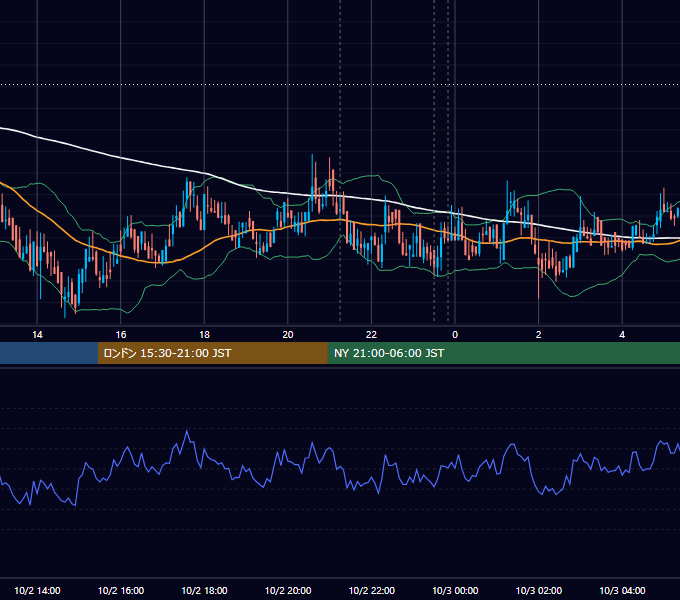This screenshot has height=600, width=680.
Task: Click the 10/2 16:00 label on the indicator axis
Action: (x=121, y=590)
